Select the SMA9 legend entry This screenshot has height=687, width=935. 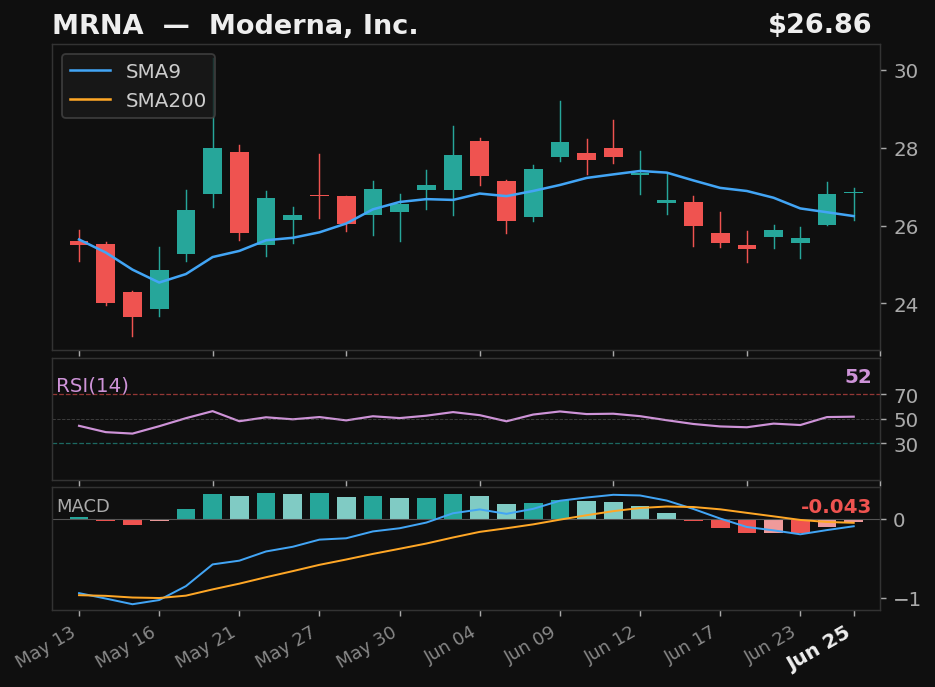point(138,71)
